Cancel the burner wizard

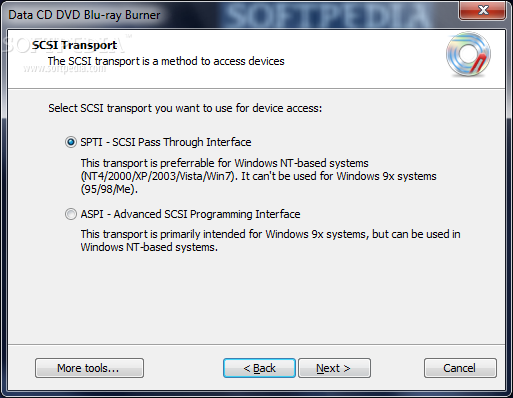[x=460, y=368]
